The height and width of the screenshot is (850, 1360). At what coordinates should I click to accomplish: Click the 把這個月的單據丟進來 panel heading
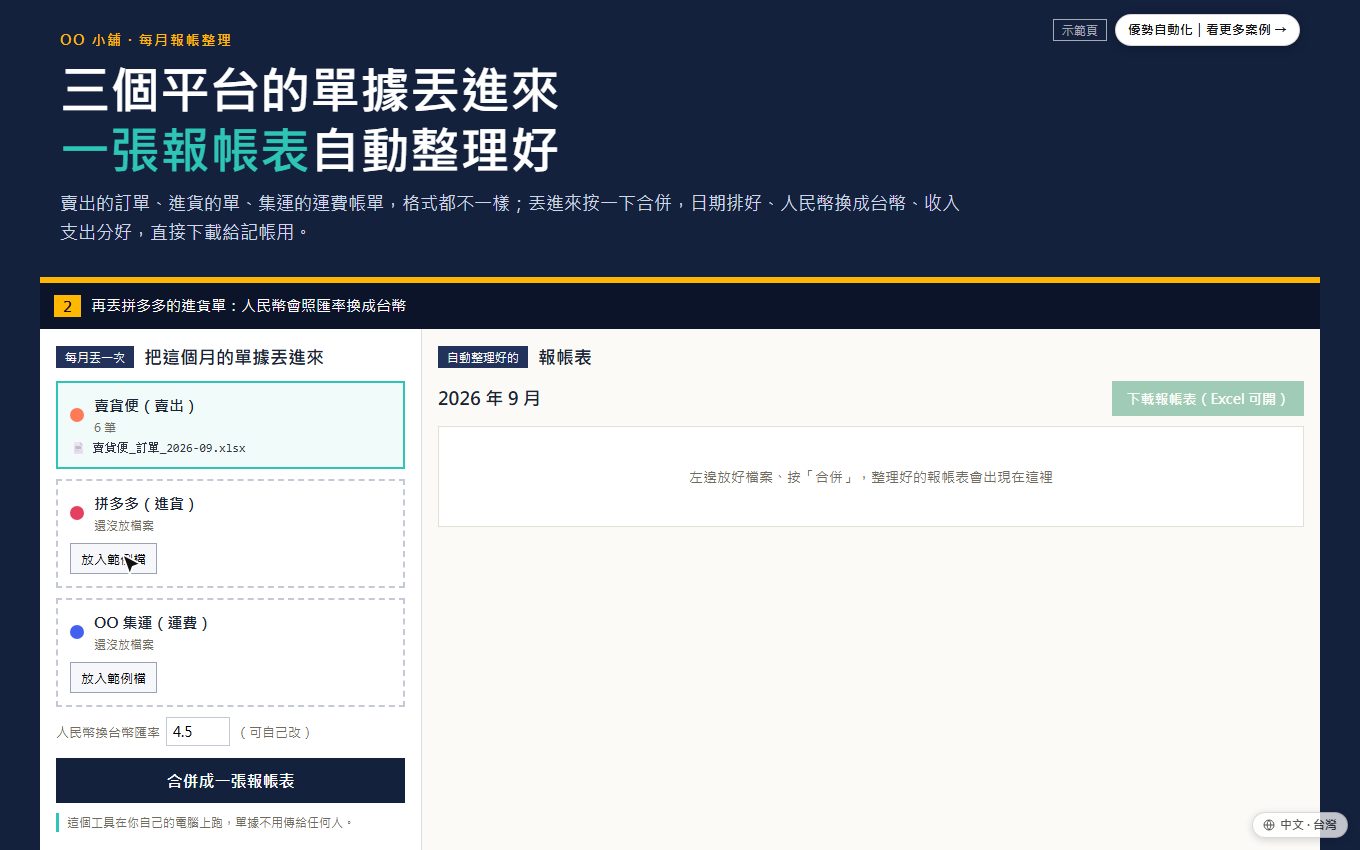(x=234, y=357)
